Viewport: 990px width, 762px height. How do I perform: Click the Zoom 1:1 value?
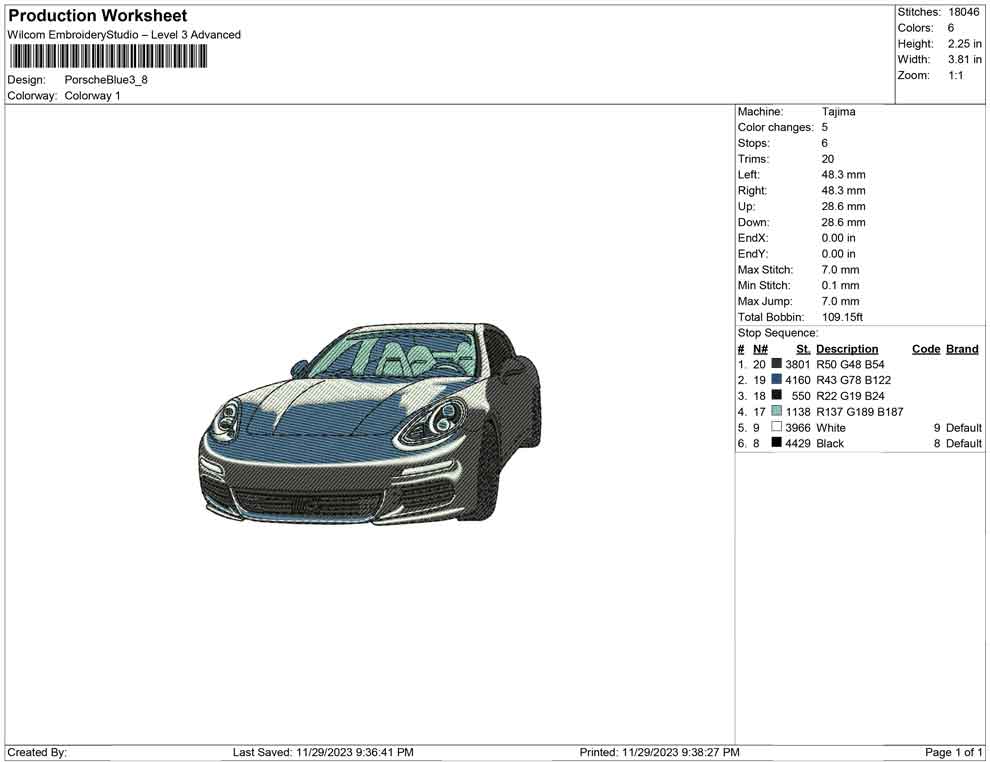(x=958, y=74)
